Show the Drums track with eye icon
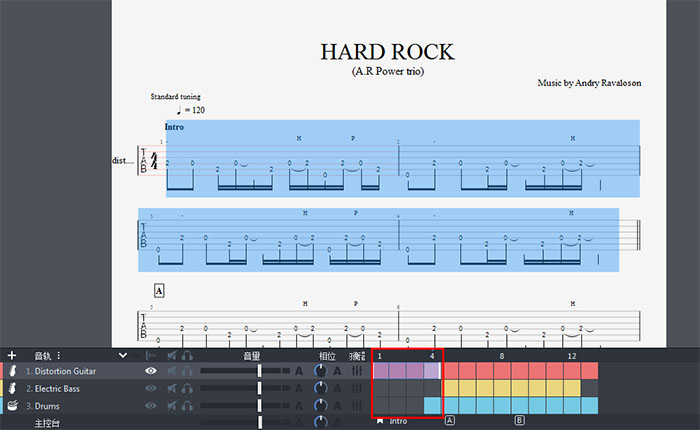The height and width of the screenshot is (430, 700). coord(151,405)
